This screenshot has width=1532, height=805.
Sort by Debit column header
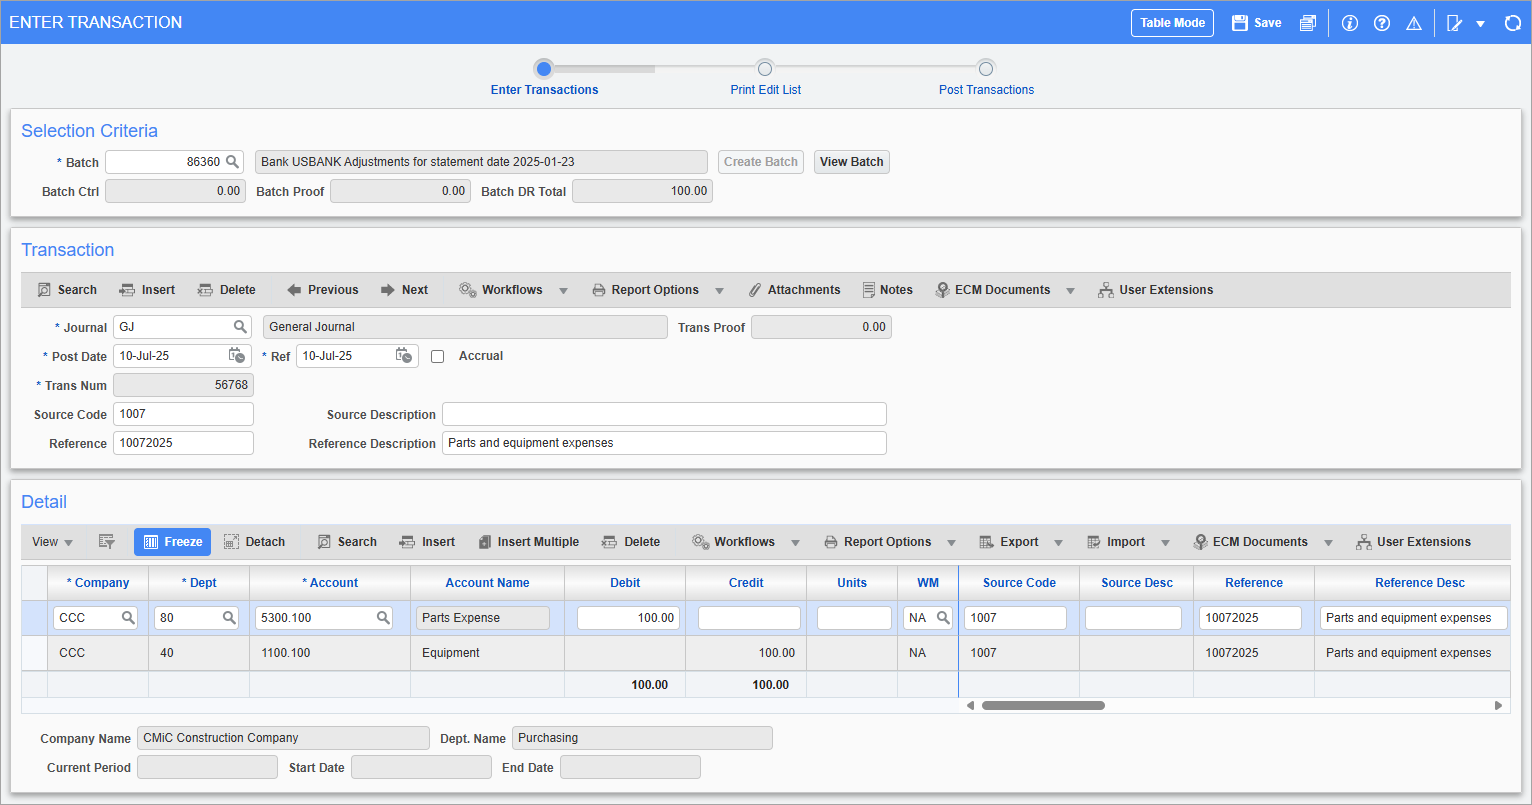tap(625, 583)
